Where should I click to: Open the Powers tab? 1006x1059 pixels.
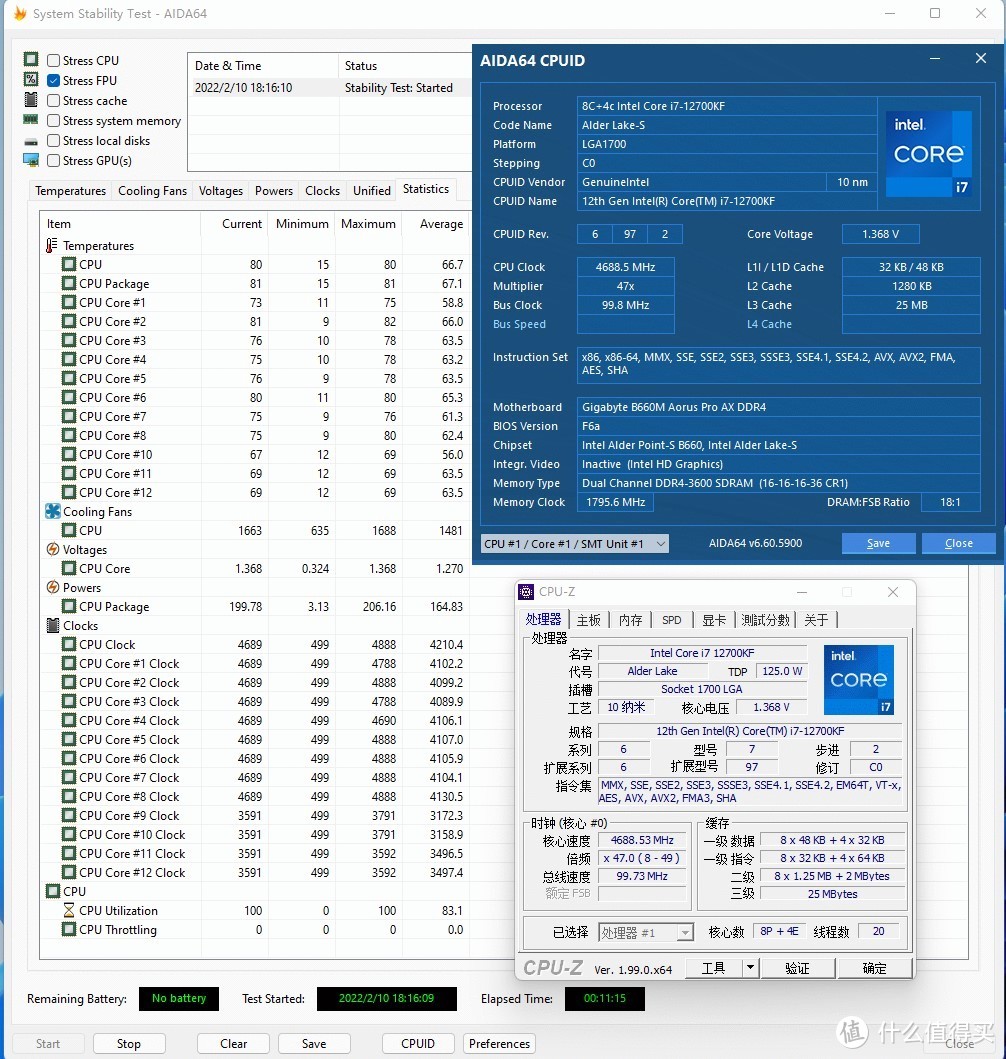pyautogui.click(x=273, y=190)
